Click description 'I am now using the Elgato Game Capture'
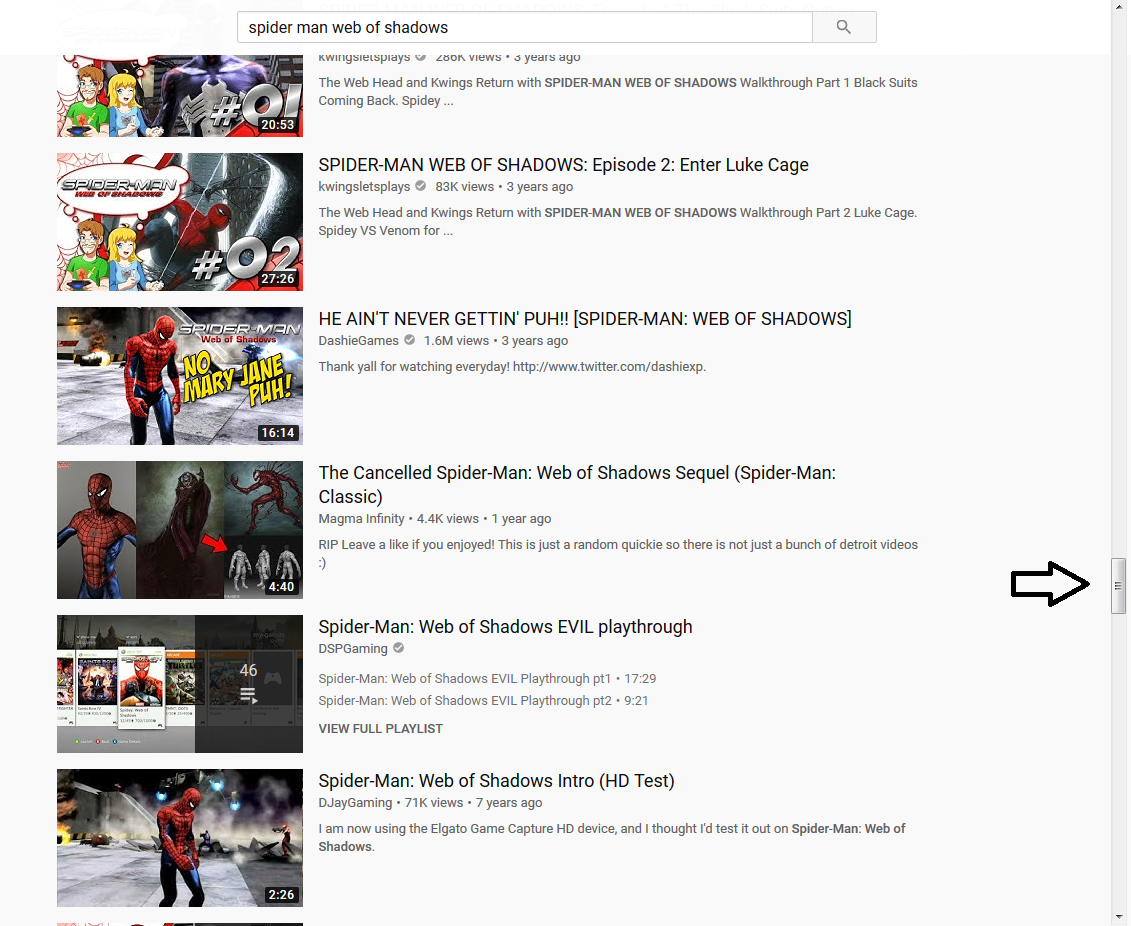The width and height of the screenshot is (1131, 926). pyautogui.click(x=612, y=838)
